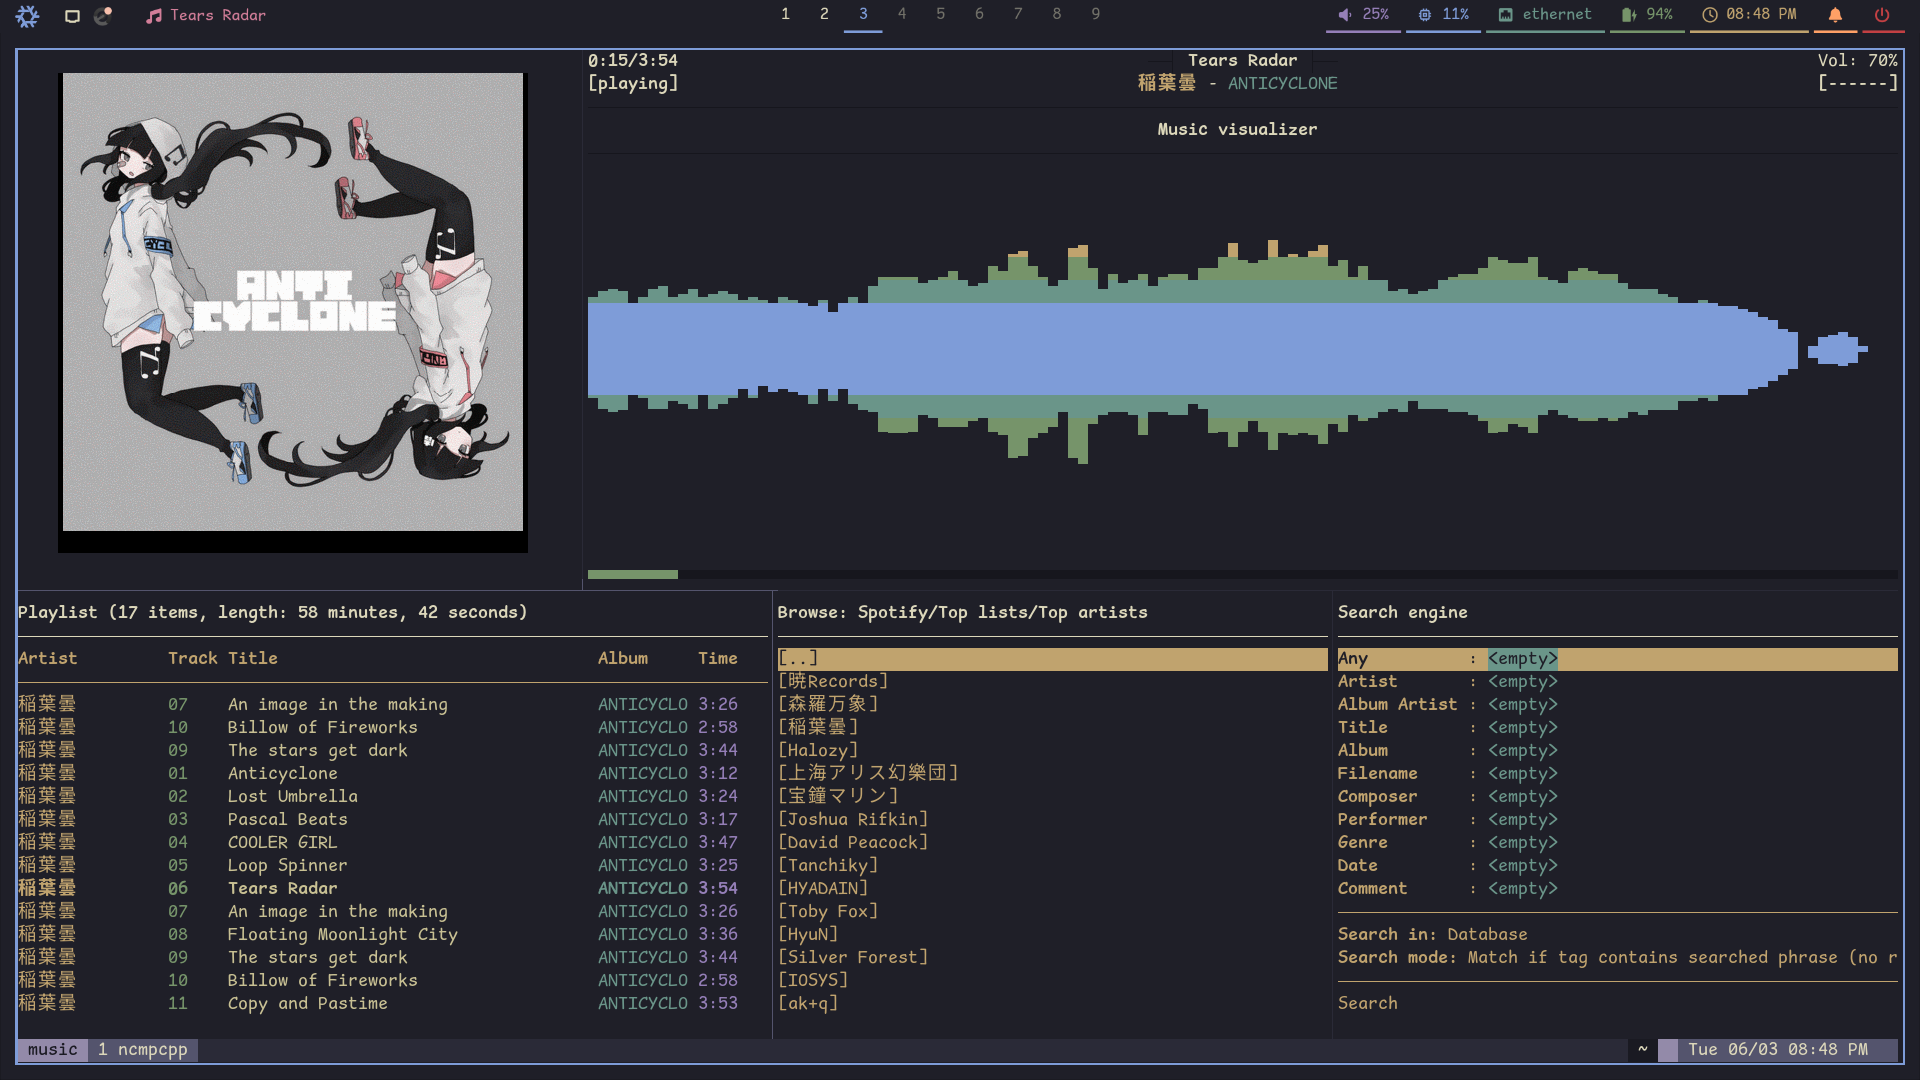Click the Search button in search engine
The height and width of the screenshot is (1080, 1920).
(x=1367, y=1003)
